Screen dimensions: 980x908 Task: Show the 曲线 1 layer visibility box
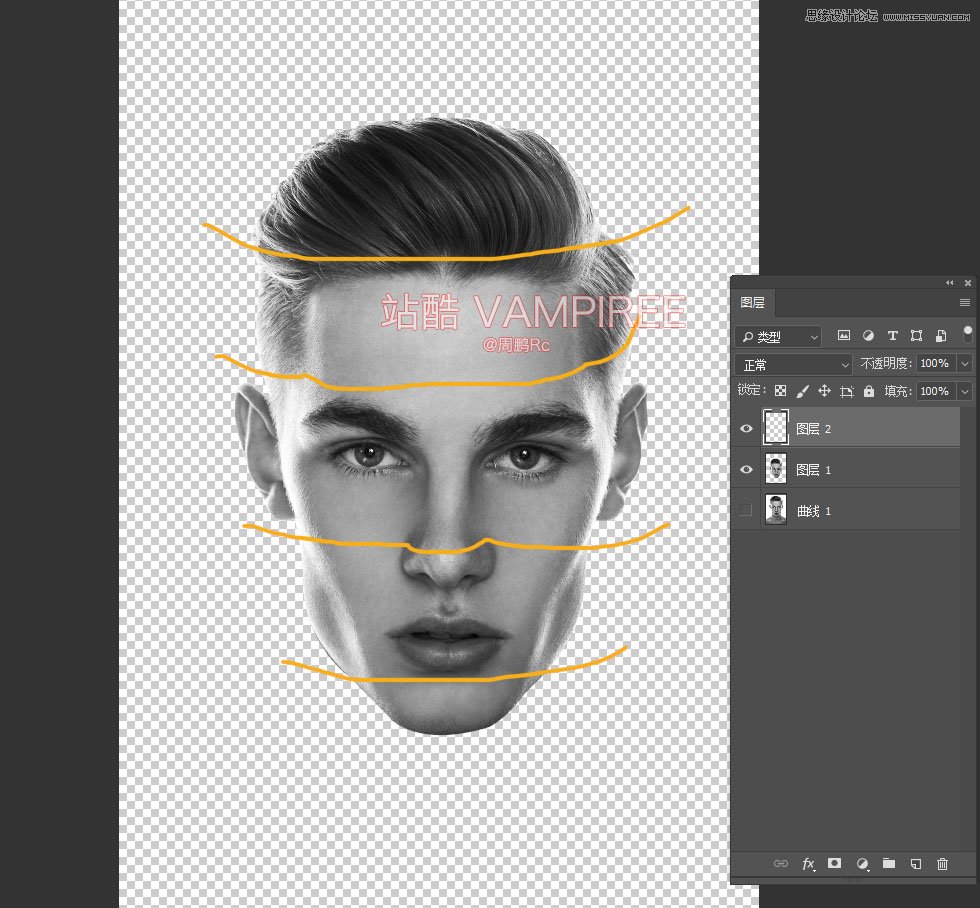pos(746,510)
